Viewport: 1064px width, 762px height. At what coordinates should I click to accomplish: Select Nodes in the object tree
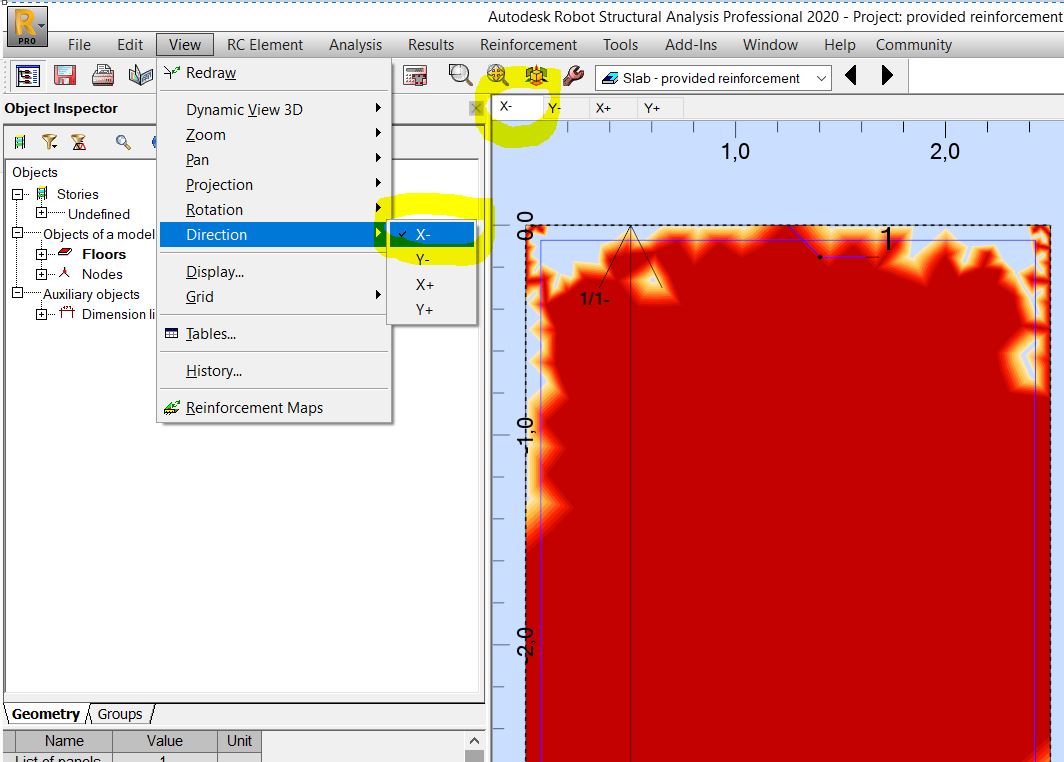click(102, 274)
